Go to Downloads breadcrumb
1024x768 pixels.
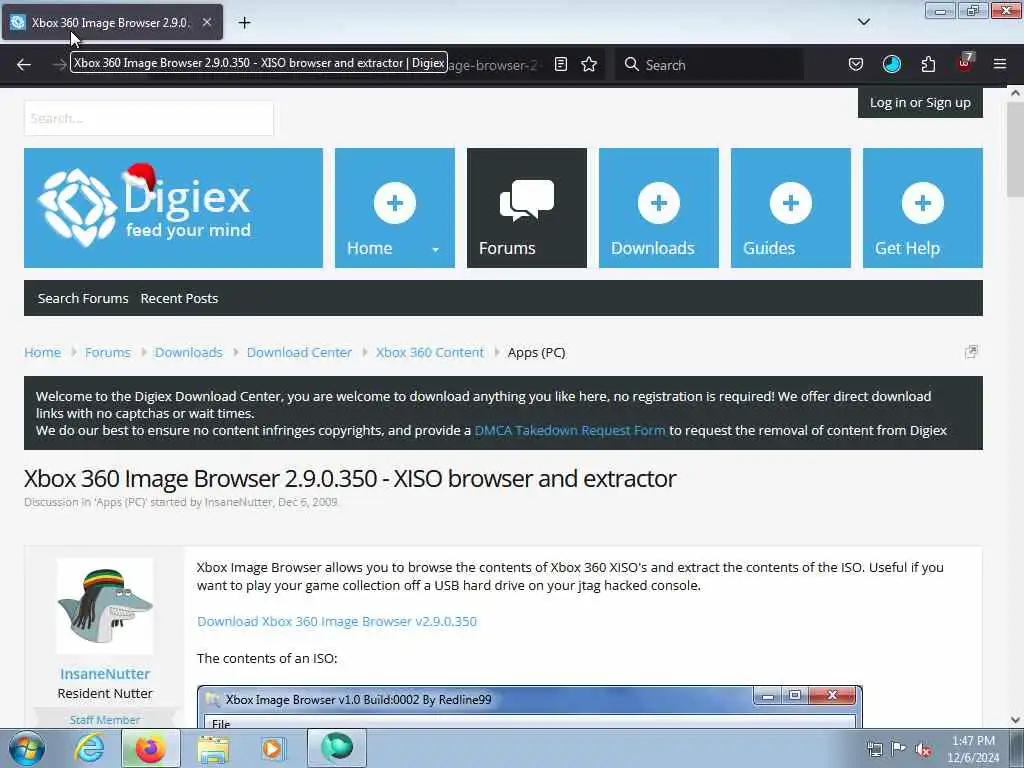(188, 353)
